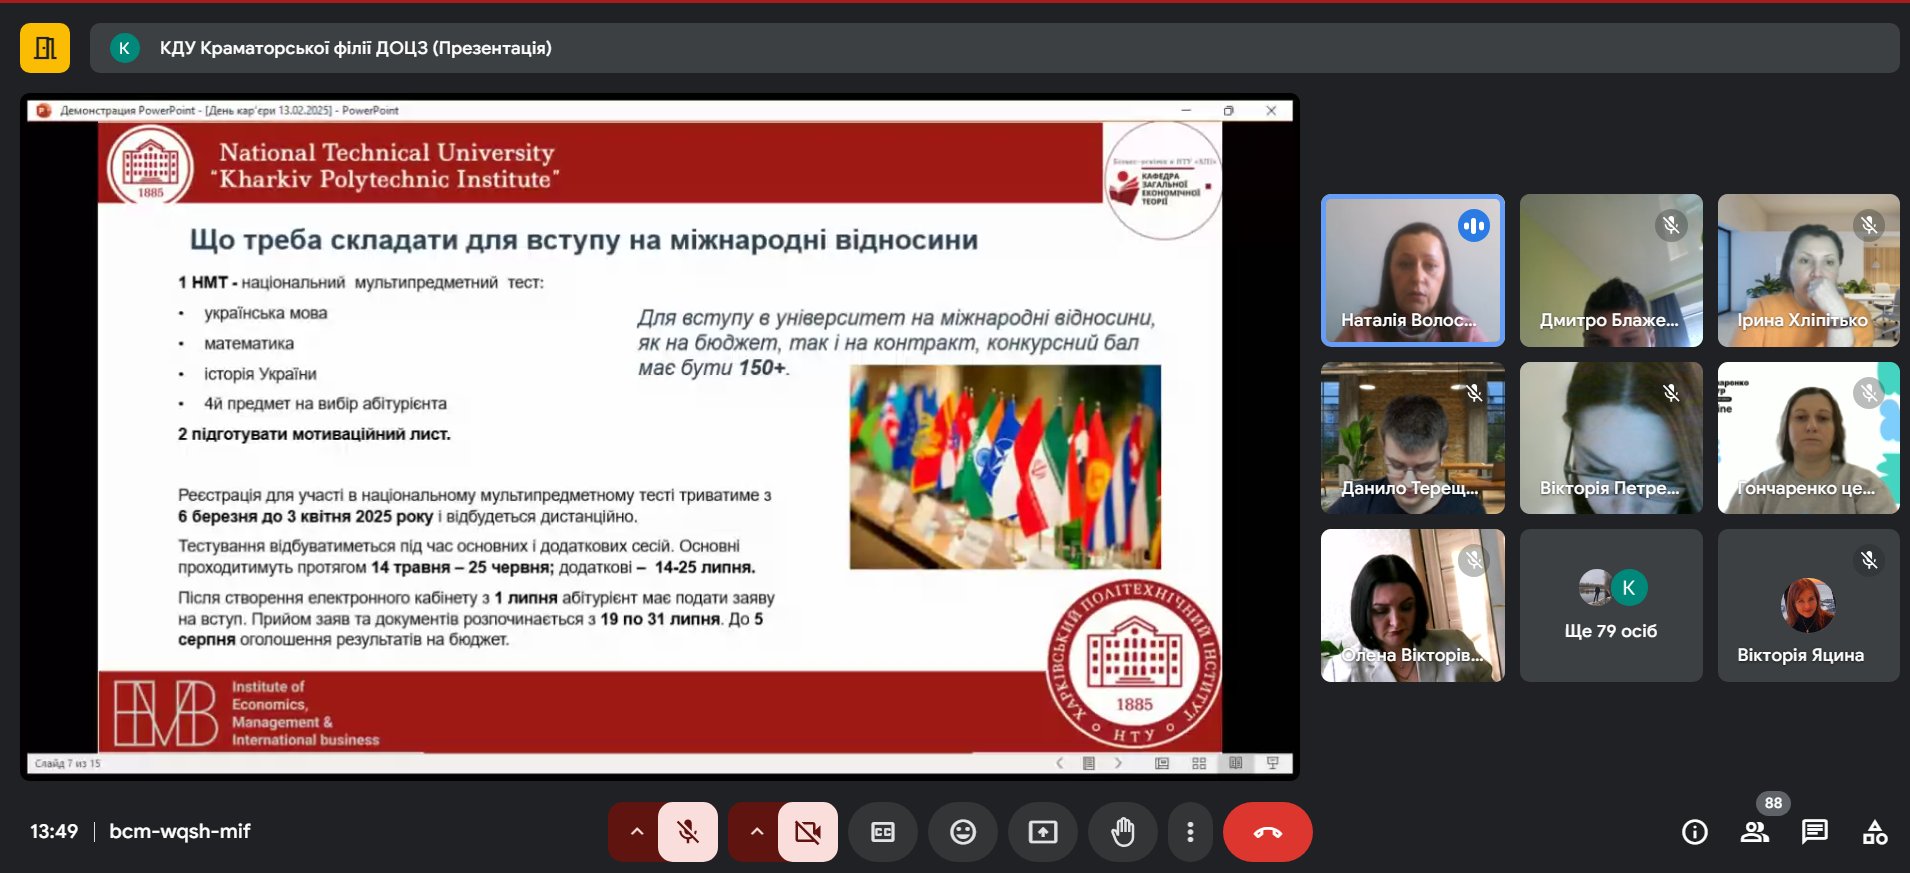Unmute the microphone button

point(688,832)
